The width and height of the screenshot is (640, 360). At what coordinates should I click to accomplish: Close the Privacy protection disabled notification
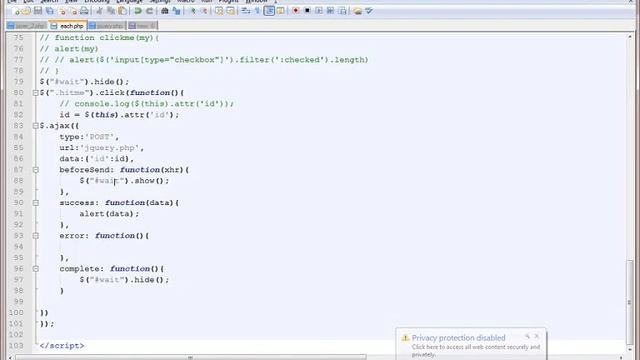pyautogui.click(x=537, y=336)
